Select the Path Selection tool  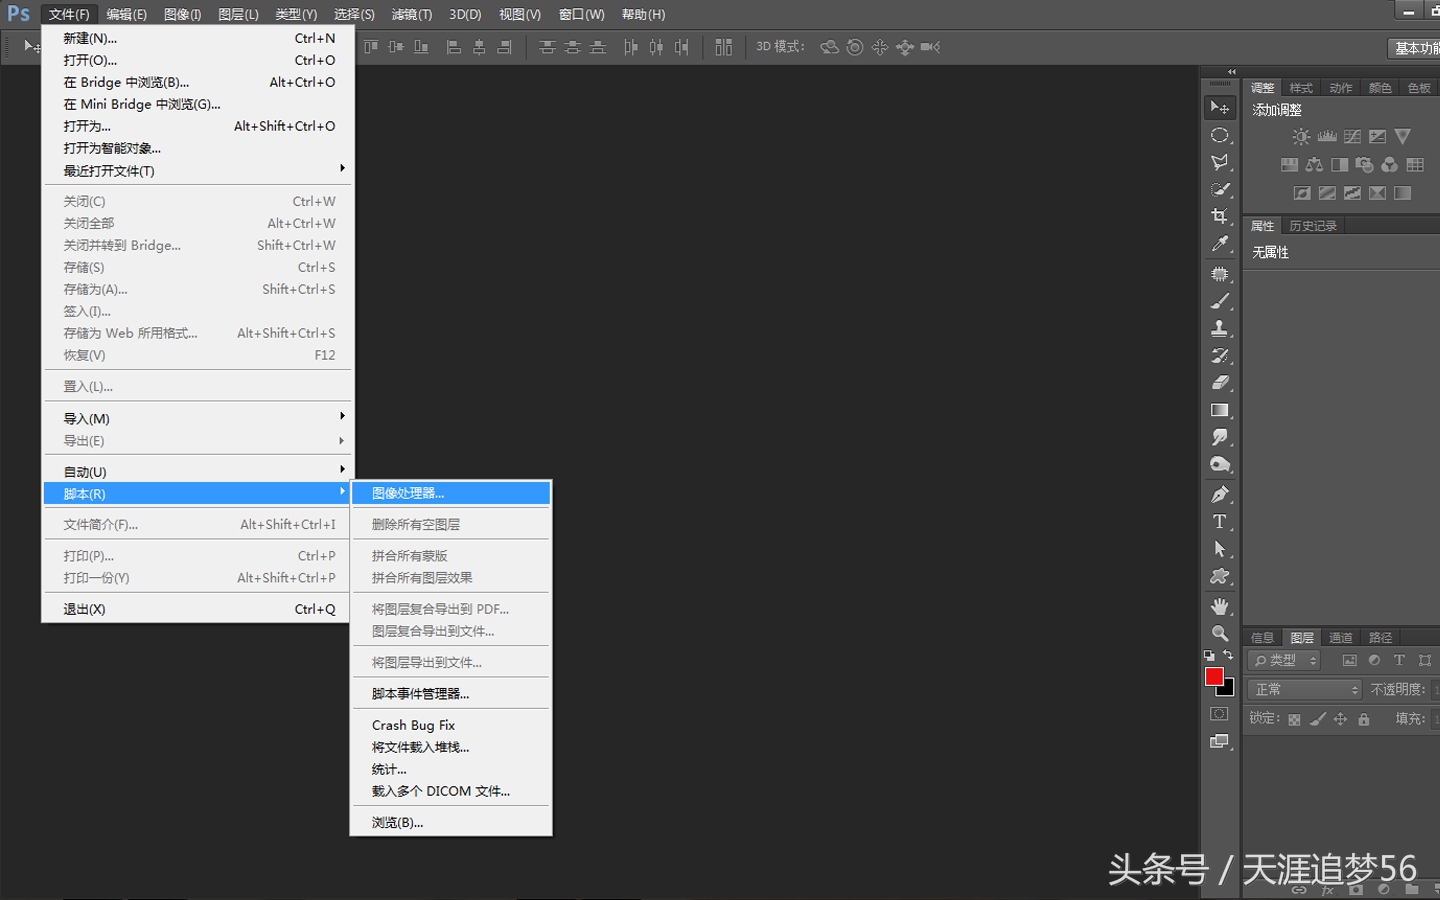click(1220, 549)
